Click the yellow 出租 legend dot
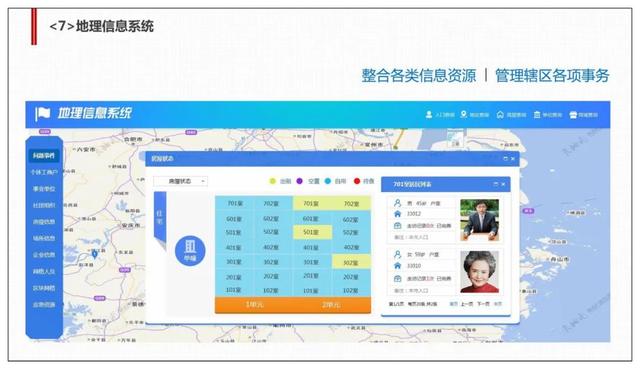The height and width of the screenshot is (369, 640). pos(273,181)
